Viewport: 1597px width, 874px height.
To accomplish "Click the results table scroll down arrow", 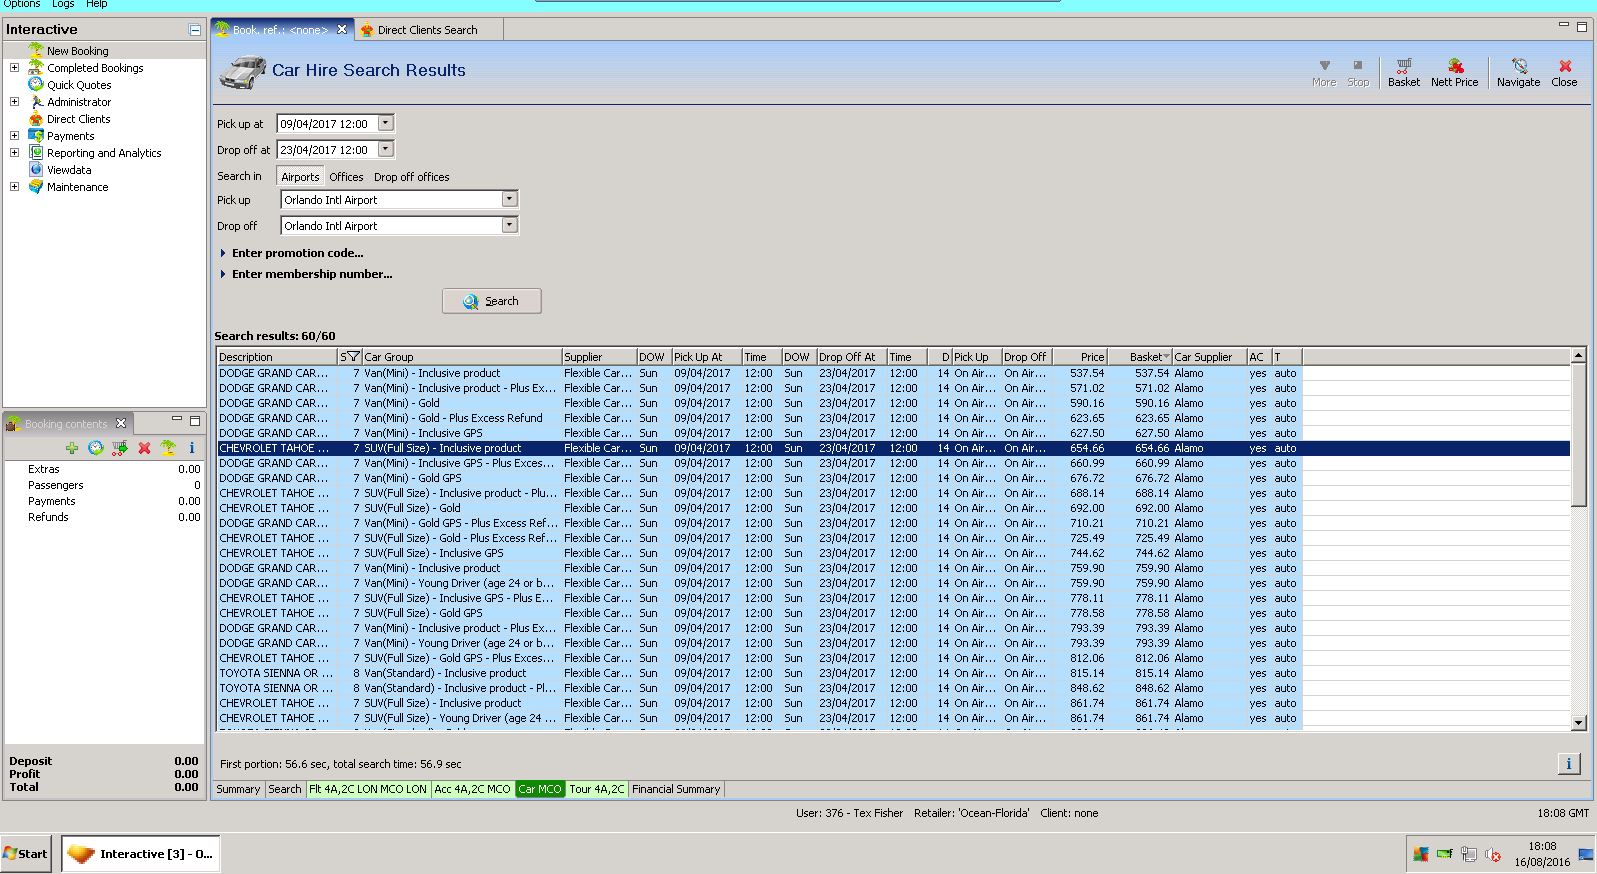I will pos(1578,722).
